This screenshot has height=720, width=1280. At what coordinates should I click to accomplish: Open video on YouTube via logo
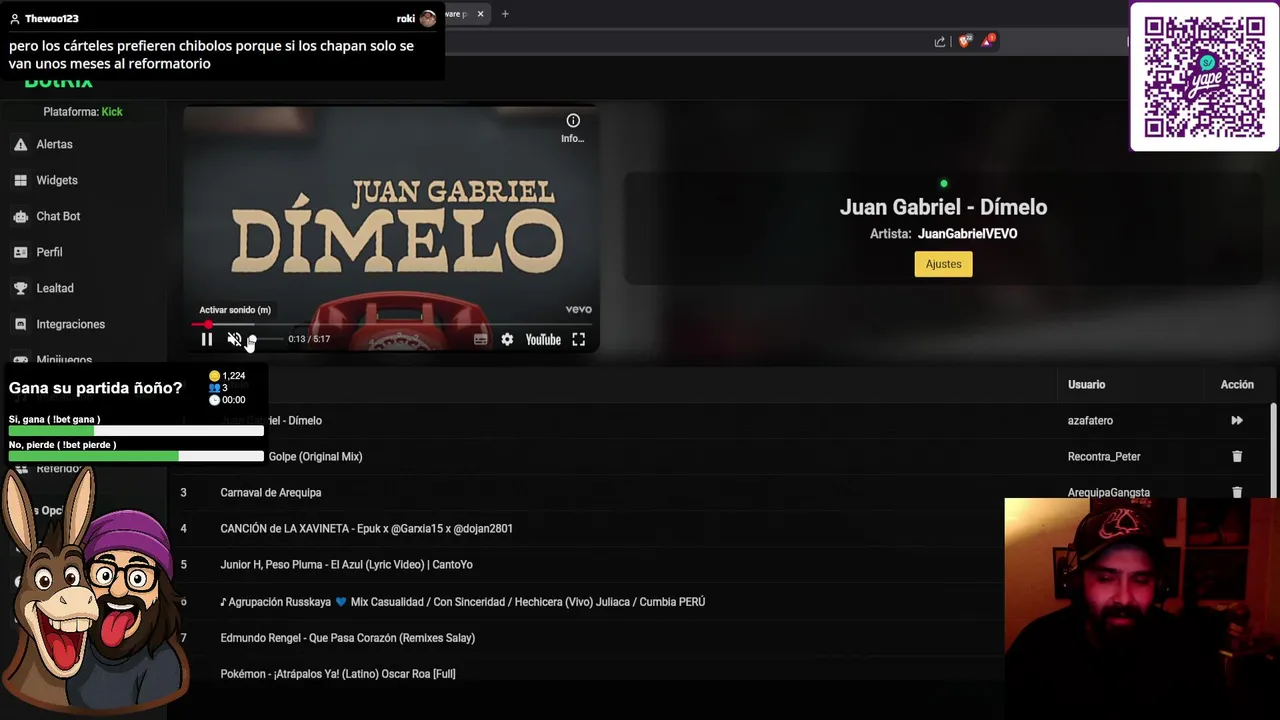pyautogui.click(x=543, y=339)
